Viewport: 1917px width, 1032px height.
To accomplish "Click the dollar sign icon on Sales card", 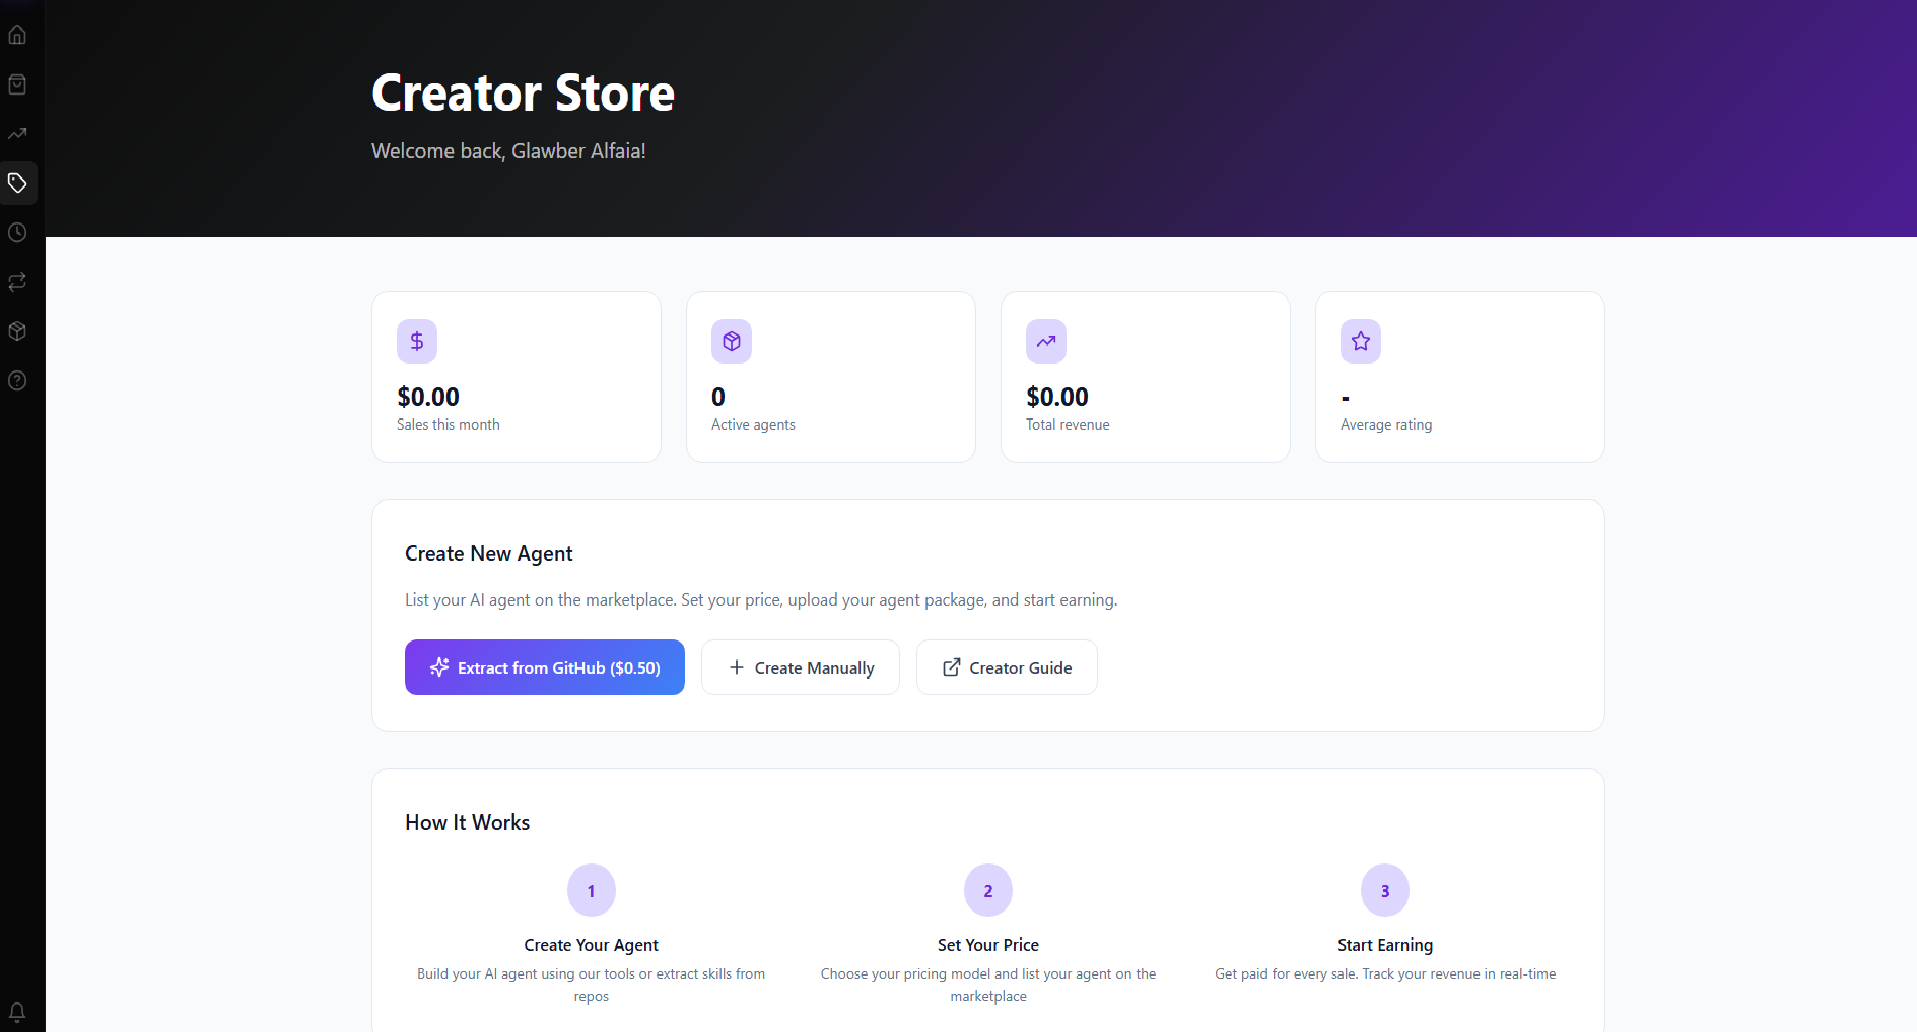I will 417,342.
